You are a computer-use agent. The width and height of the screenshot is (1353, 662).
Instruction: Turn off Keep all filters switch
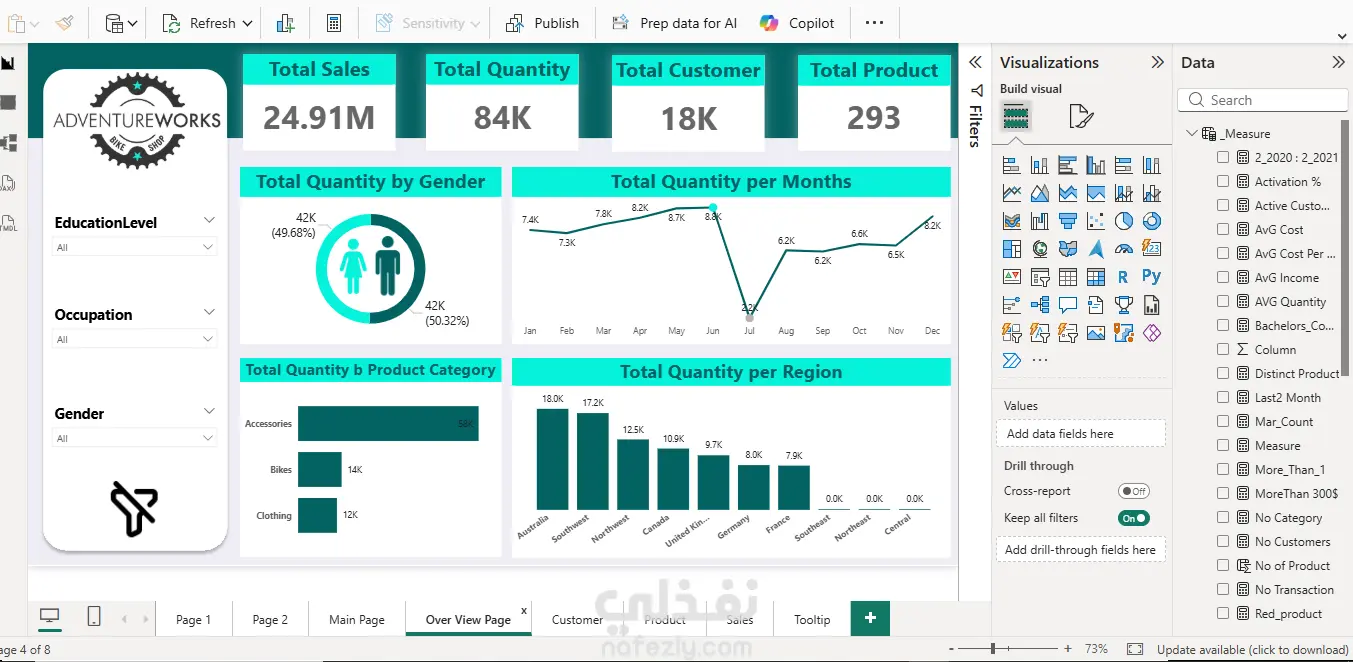coord(1134,518)
